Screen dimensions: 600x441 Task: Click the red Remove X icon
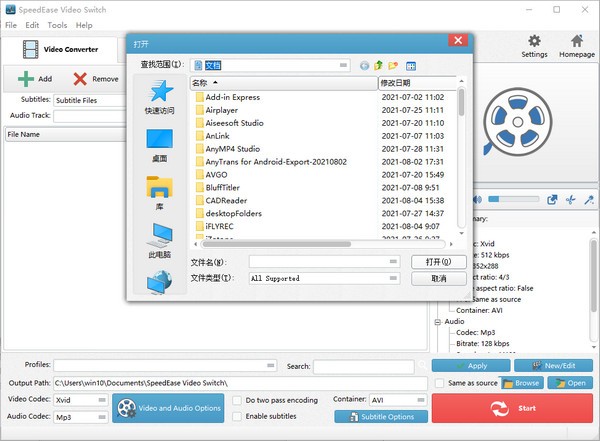click(80, 79)
